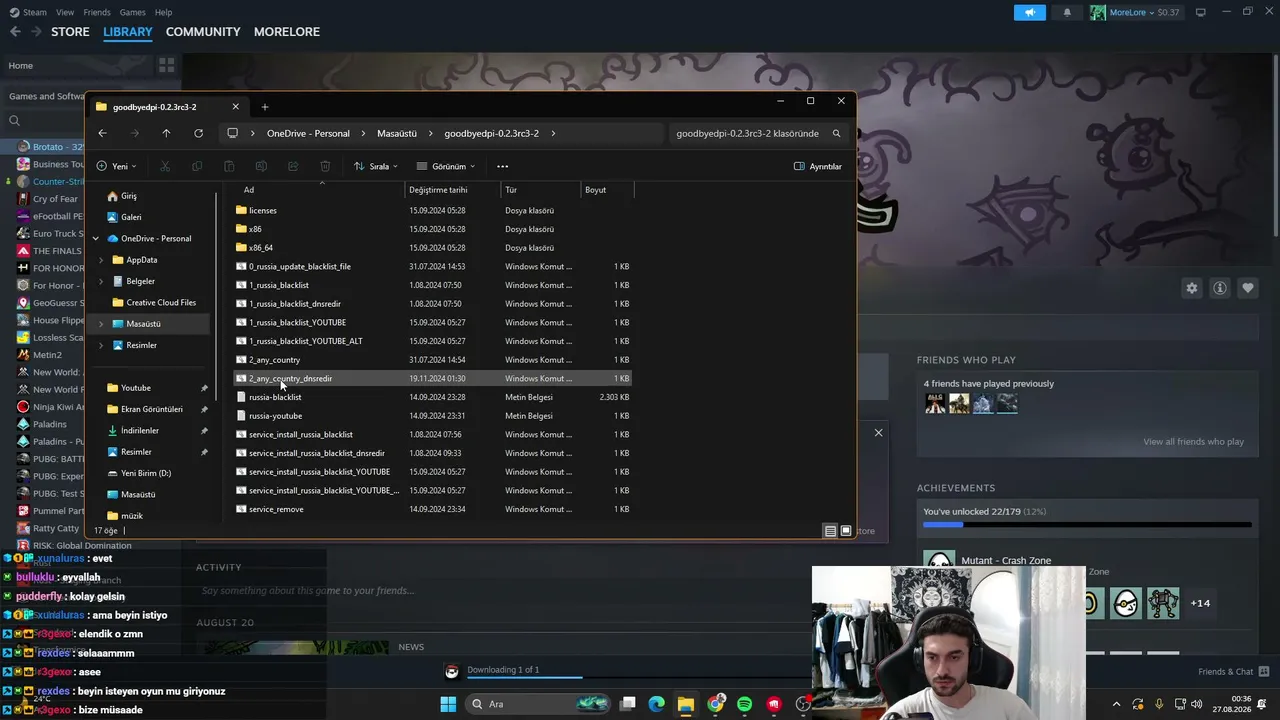The image size is (1280, 720).
Task: Open the MoreLore account dropdown
Action: click(1136, 12)
